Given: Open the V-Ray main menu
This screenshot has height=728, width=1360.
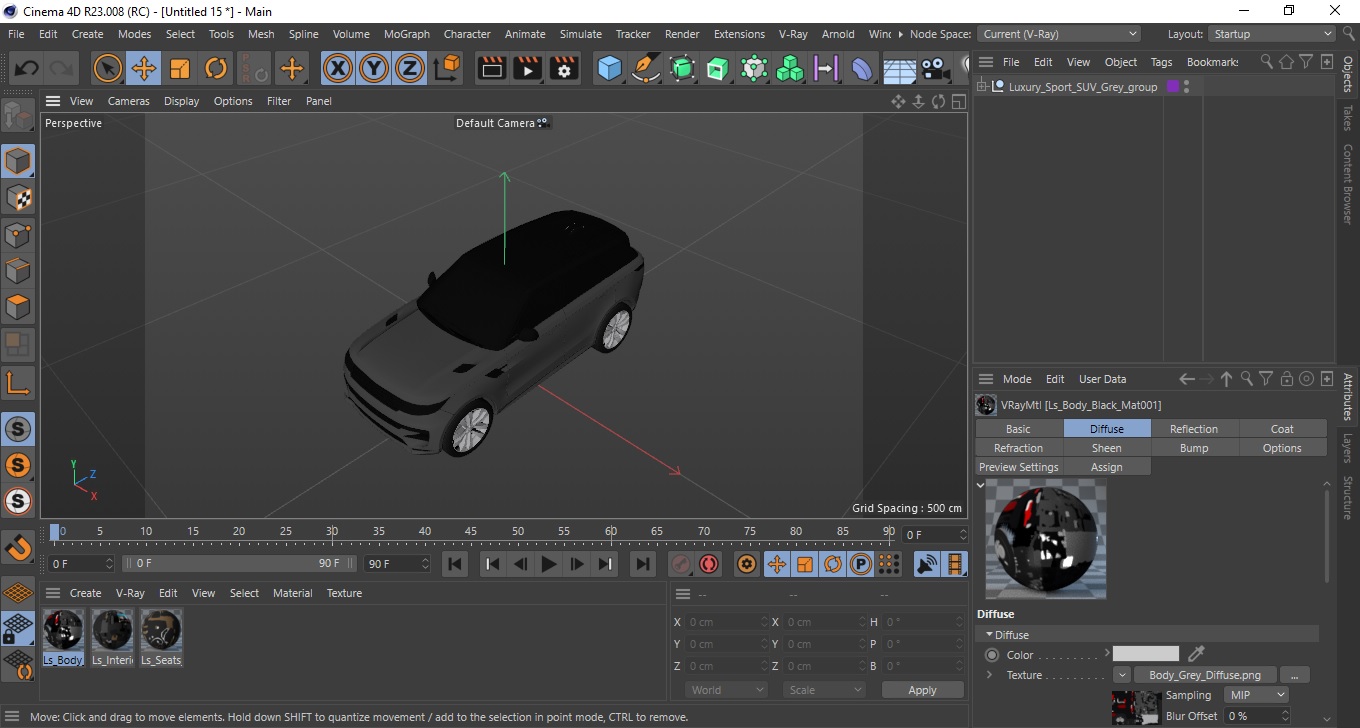Looking at the screenshot, I should coord(792,34).
